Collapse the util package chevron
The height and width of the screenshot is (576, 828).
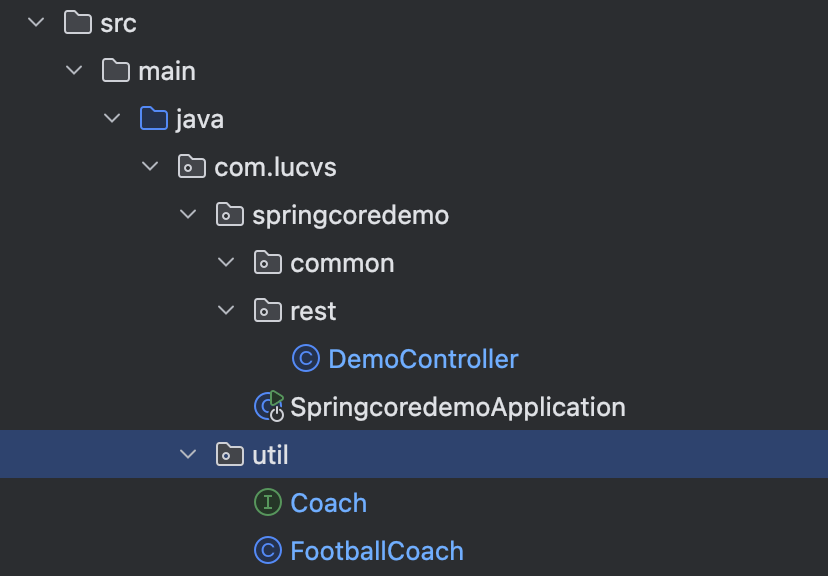pos(189,455)
